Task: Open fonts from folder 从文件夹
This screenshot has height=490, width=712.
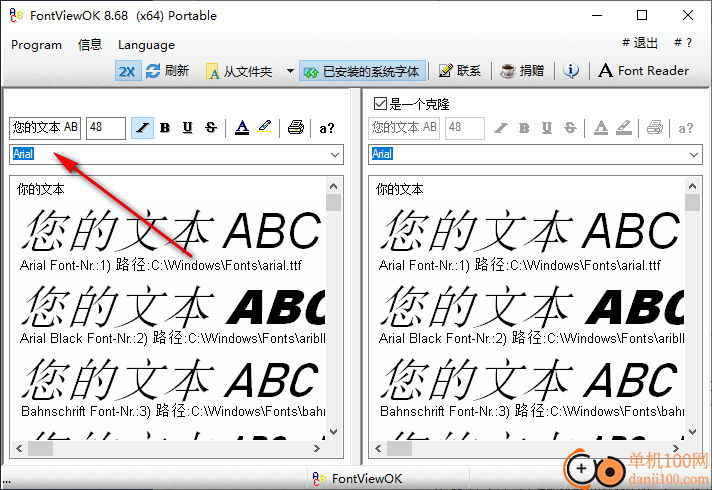Action: [x=239, y=71]
